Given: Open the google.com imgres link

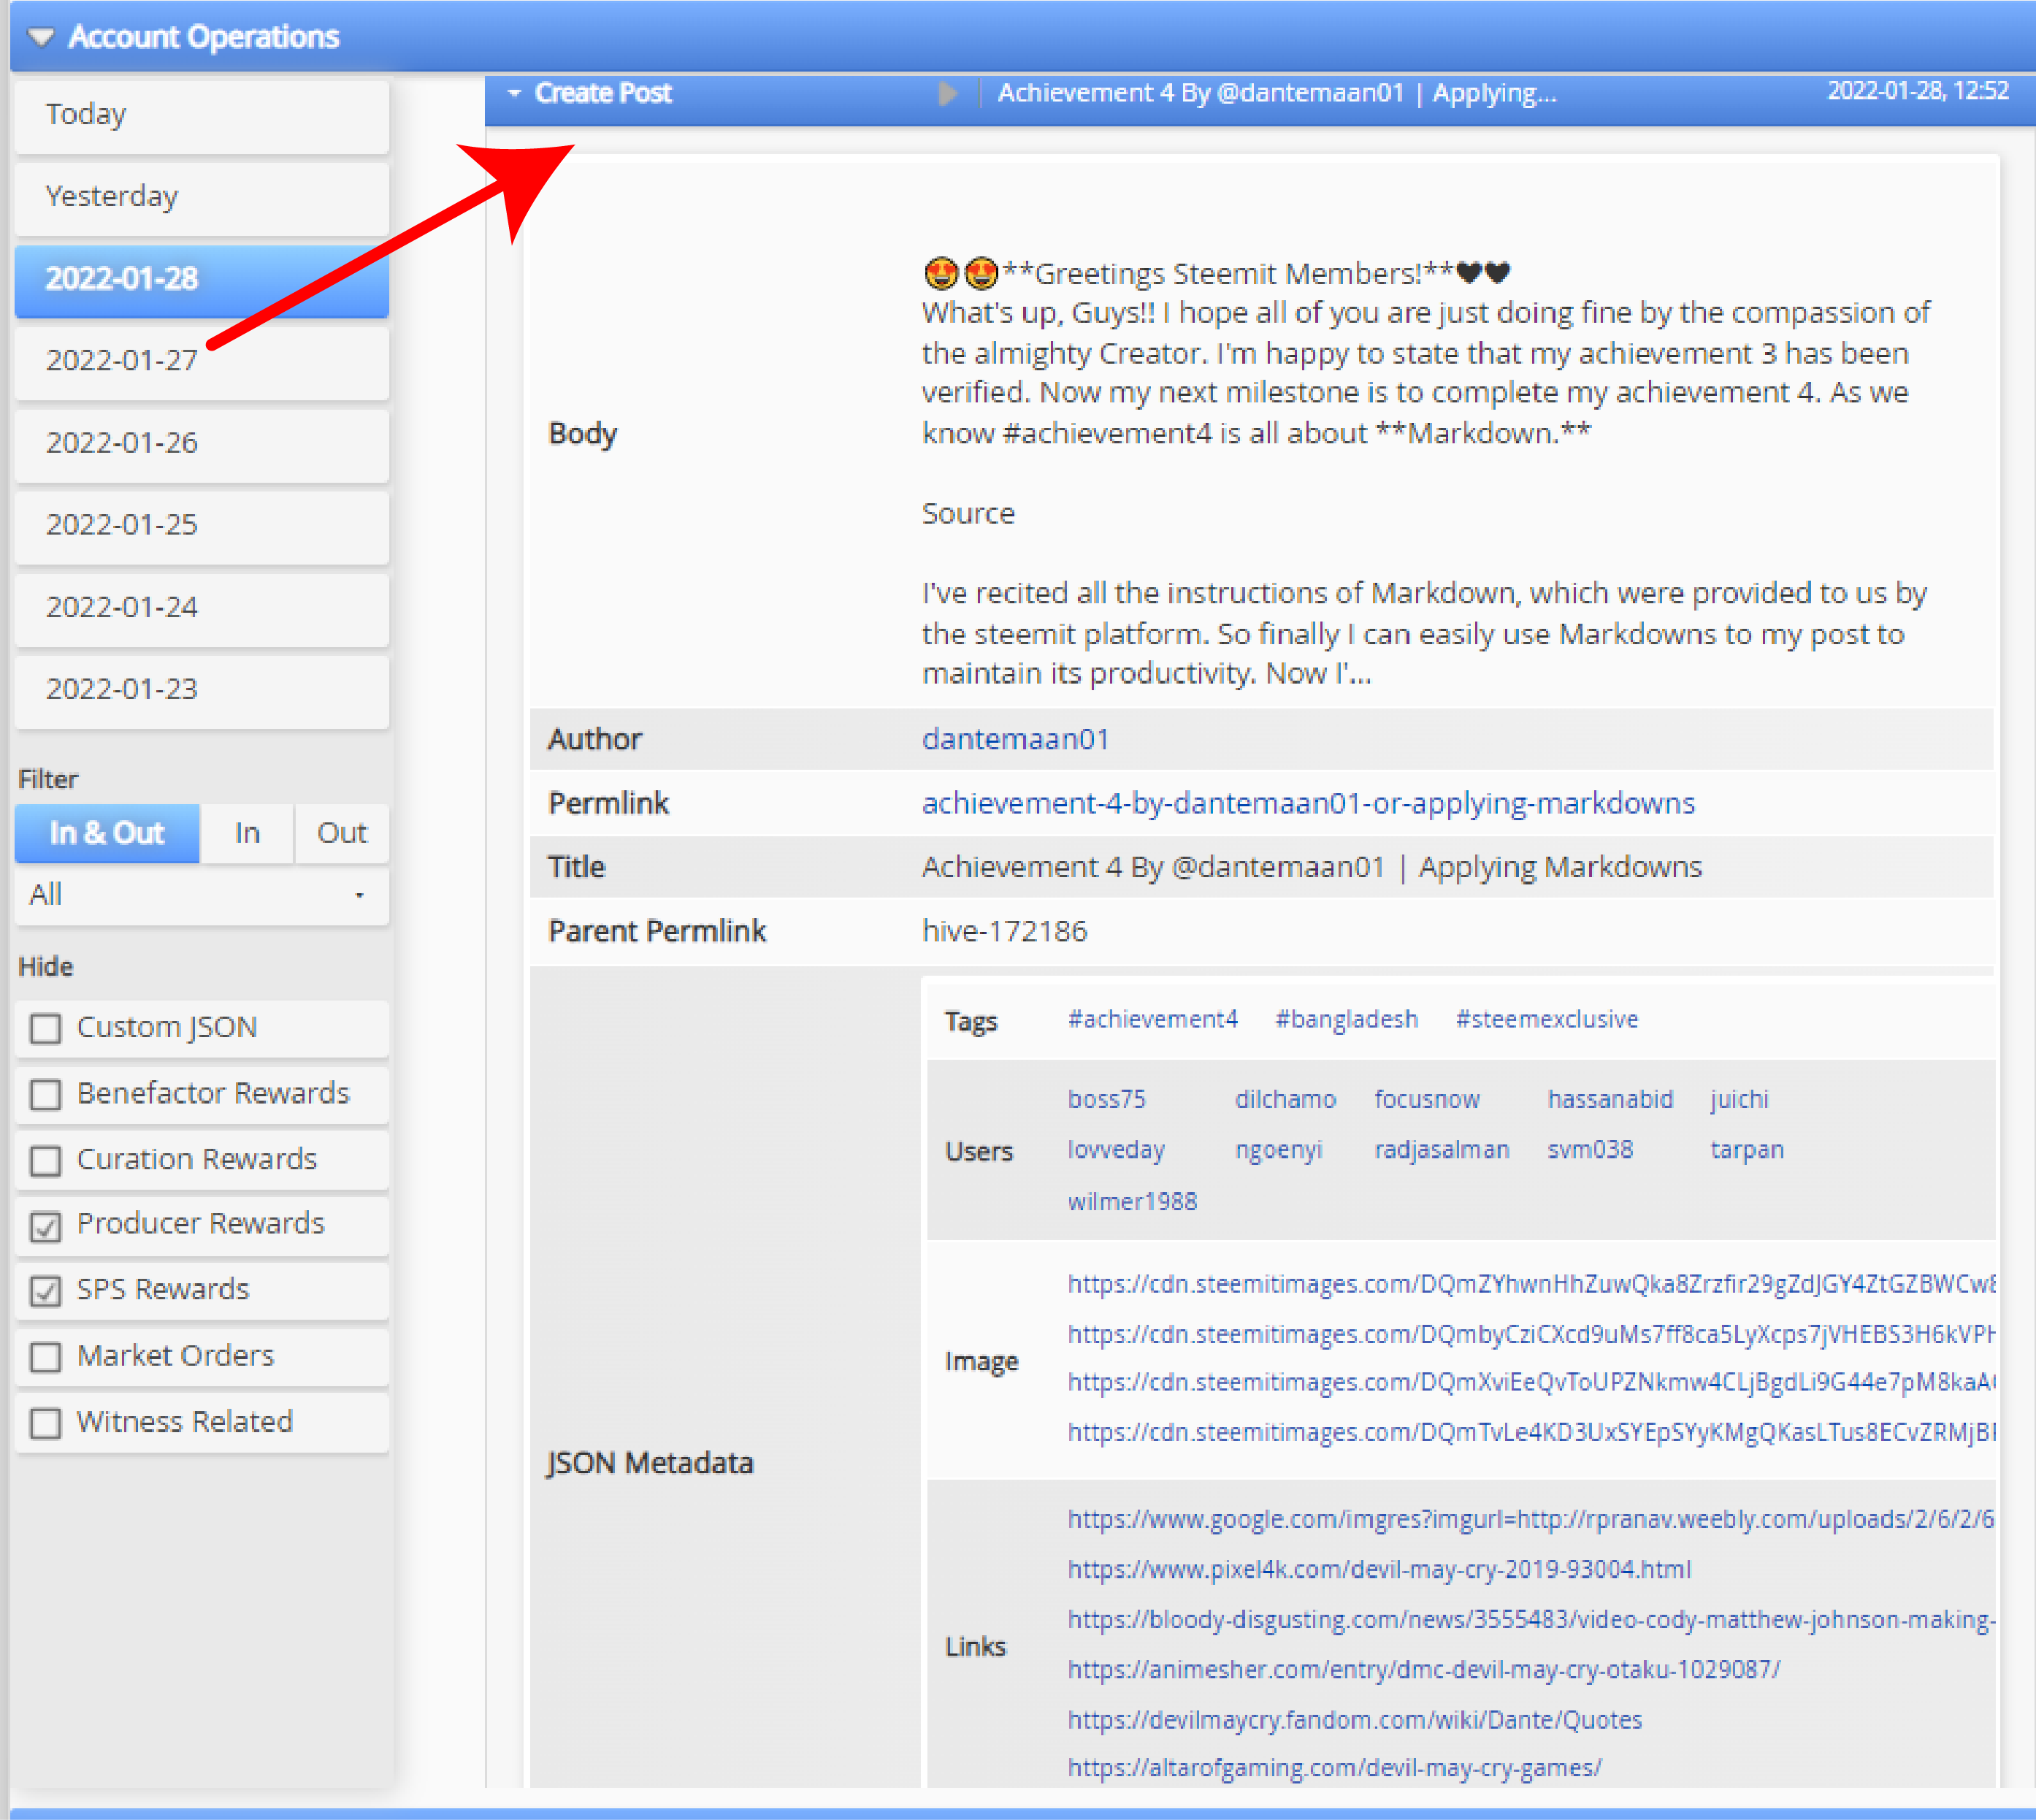Looking at the screenshot, I should point(1531,1519).
